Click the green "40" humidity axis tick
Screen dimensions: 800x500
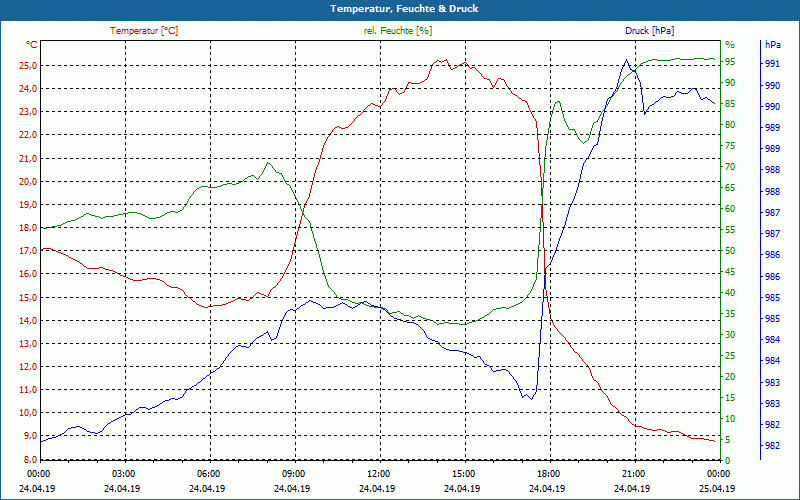(x=730, y=293)
